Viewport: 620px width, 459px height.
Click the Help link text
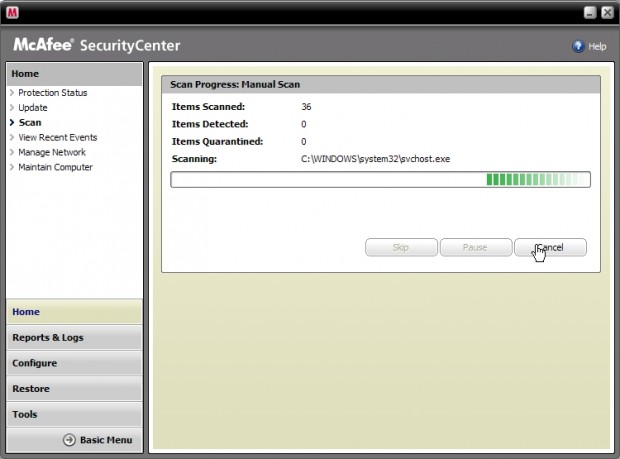[597, 47]
